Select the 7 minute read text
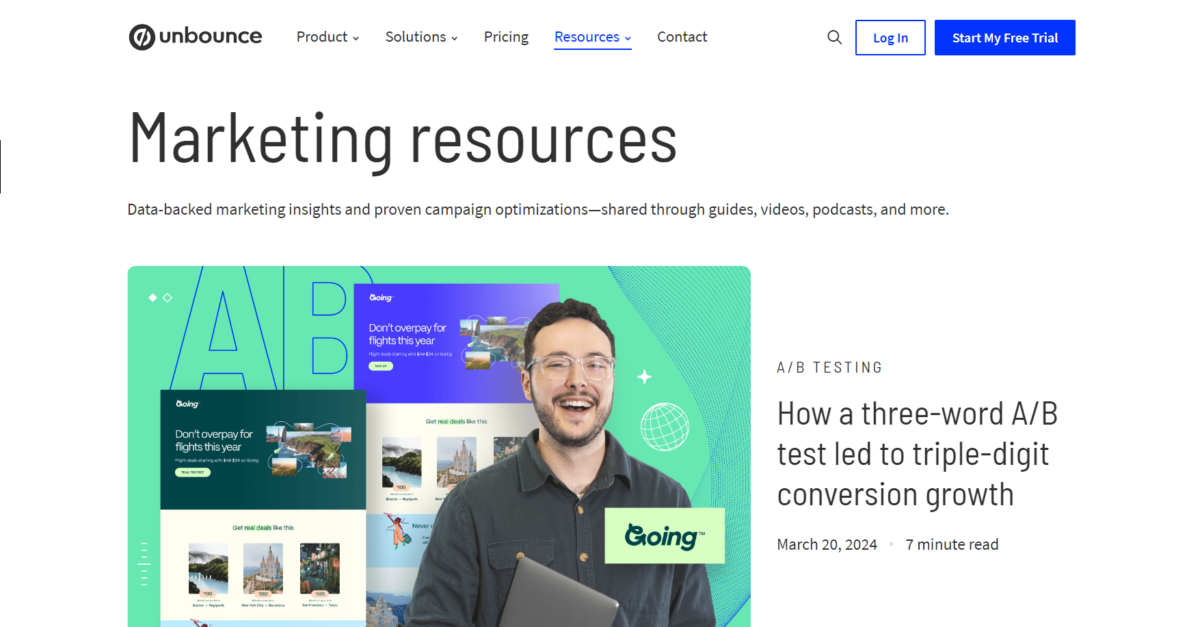This screenshot has width=1200, height=627. click(952, 545)
